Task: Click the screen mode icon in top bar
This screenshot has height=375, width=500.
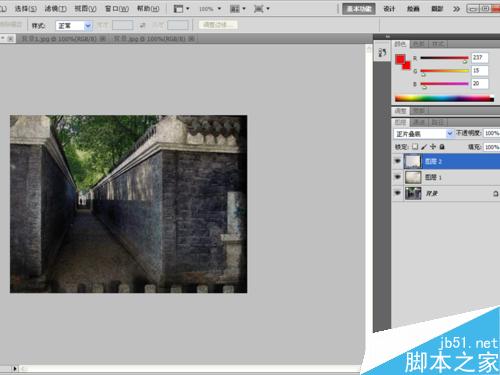Action: click(x=261, y=9)
